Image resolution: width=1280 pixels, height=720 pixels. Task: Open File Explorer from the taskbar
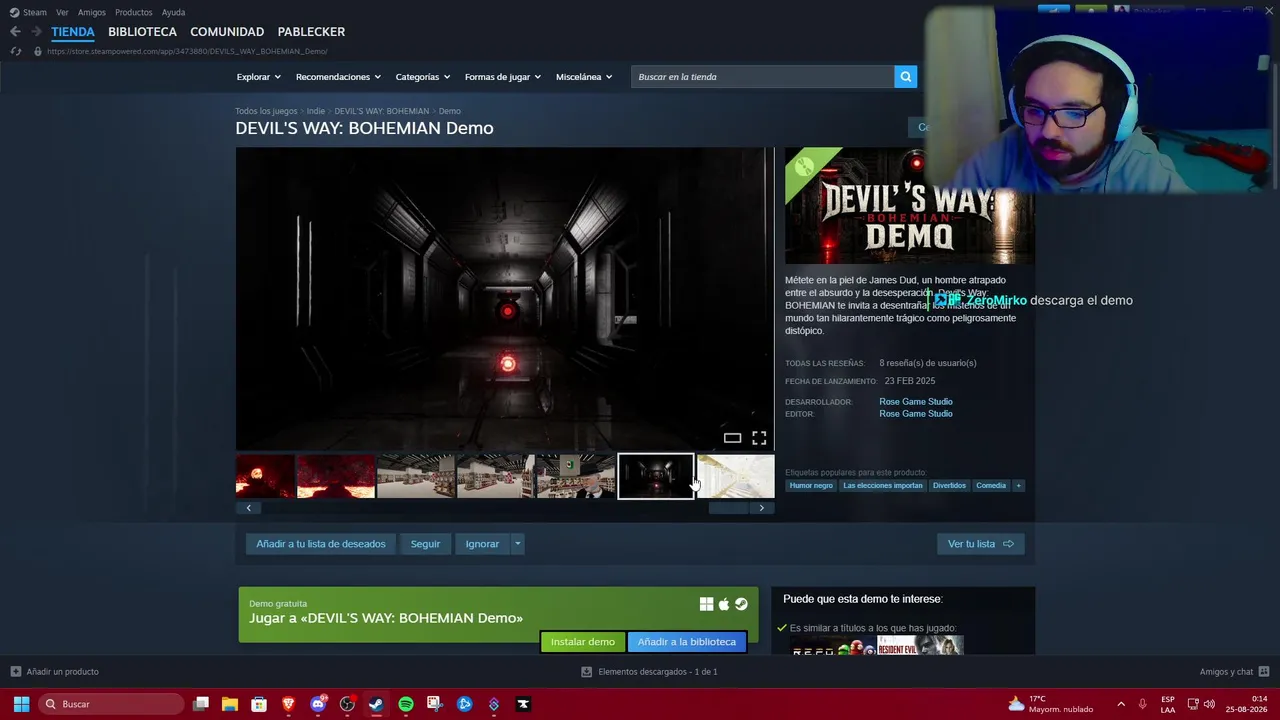click(230, 704)
